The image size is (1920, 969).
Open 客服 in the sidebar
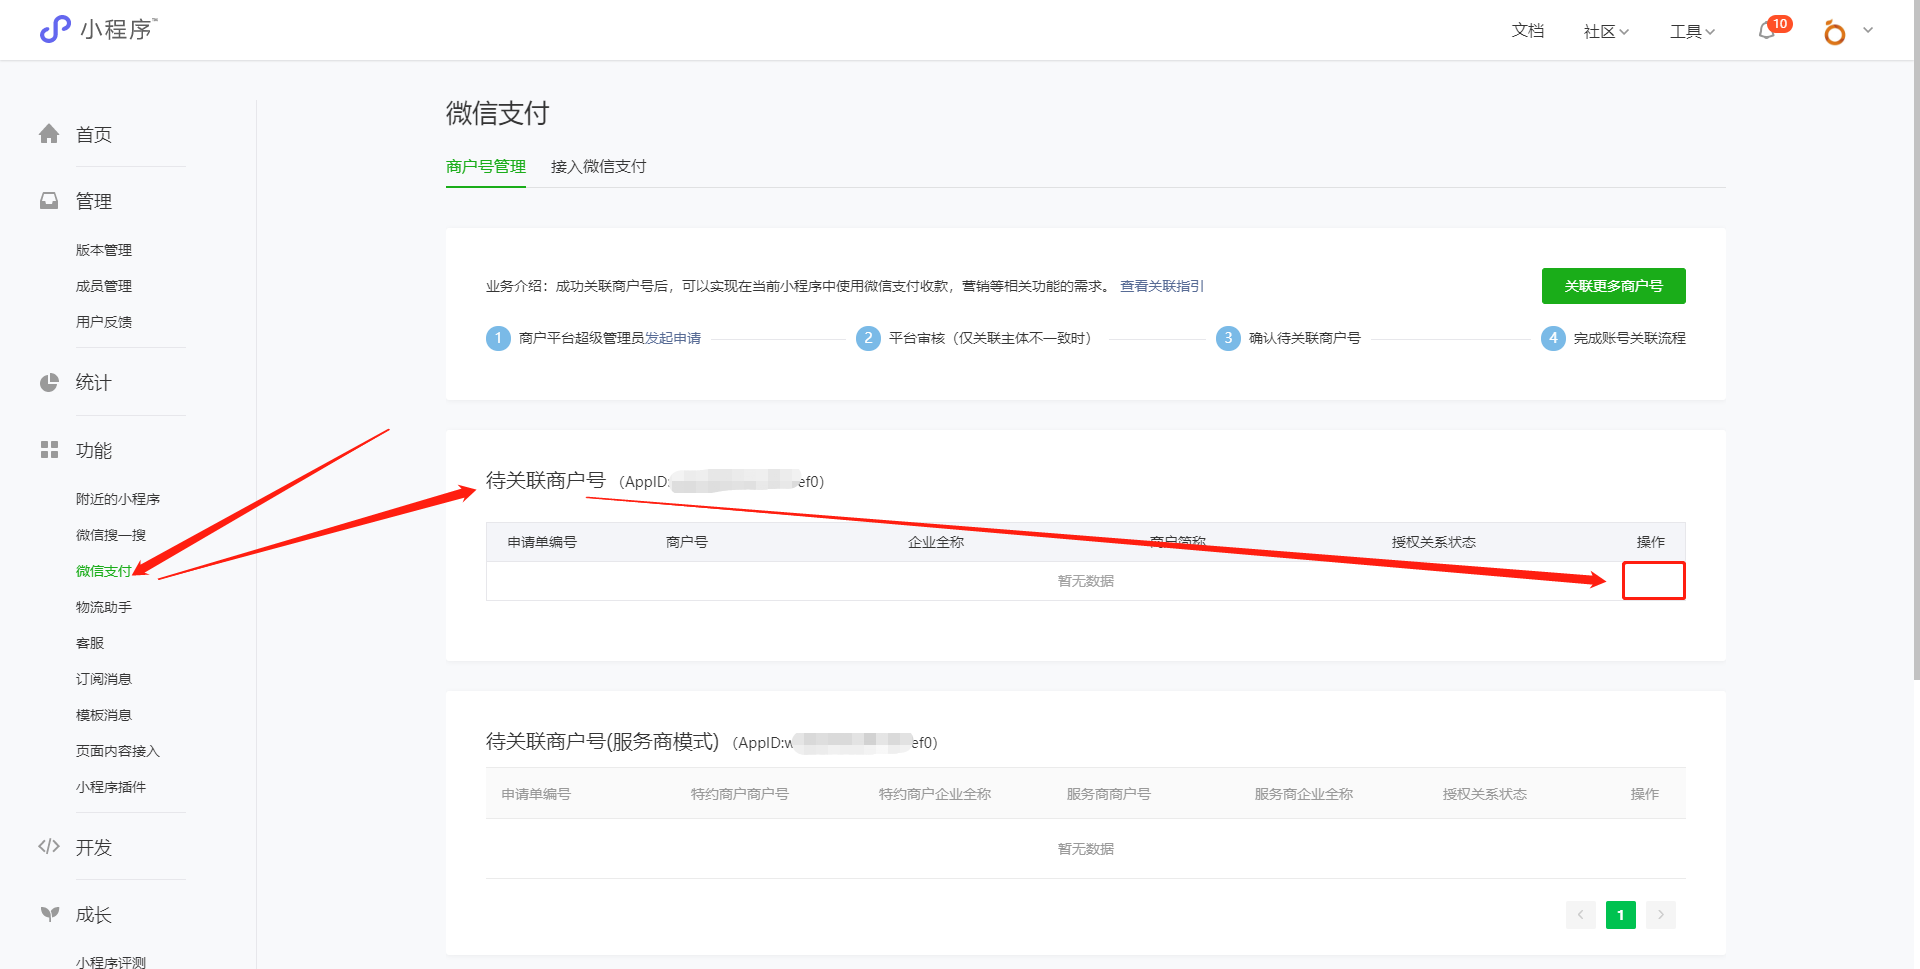(90, 643)
